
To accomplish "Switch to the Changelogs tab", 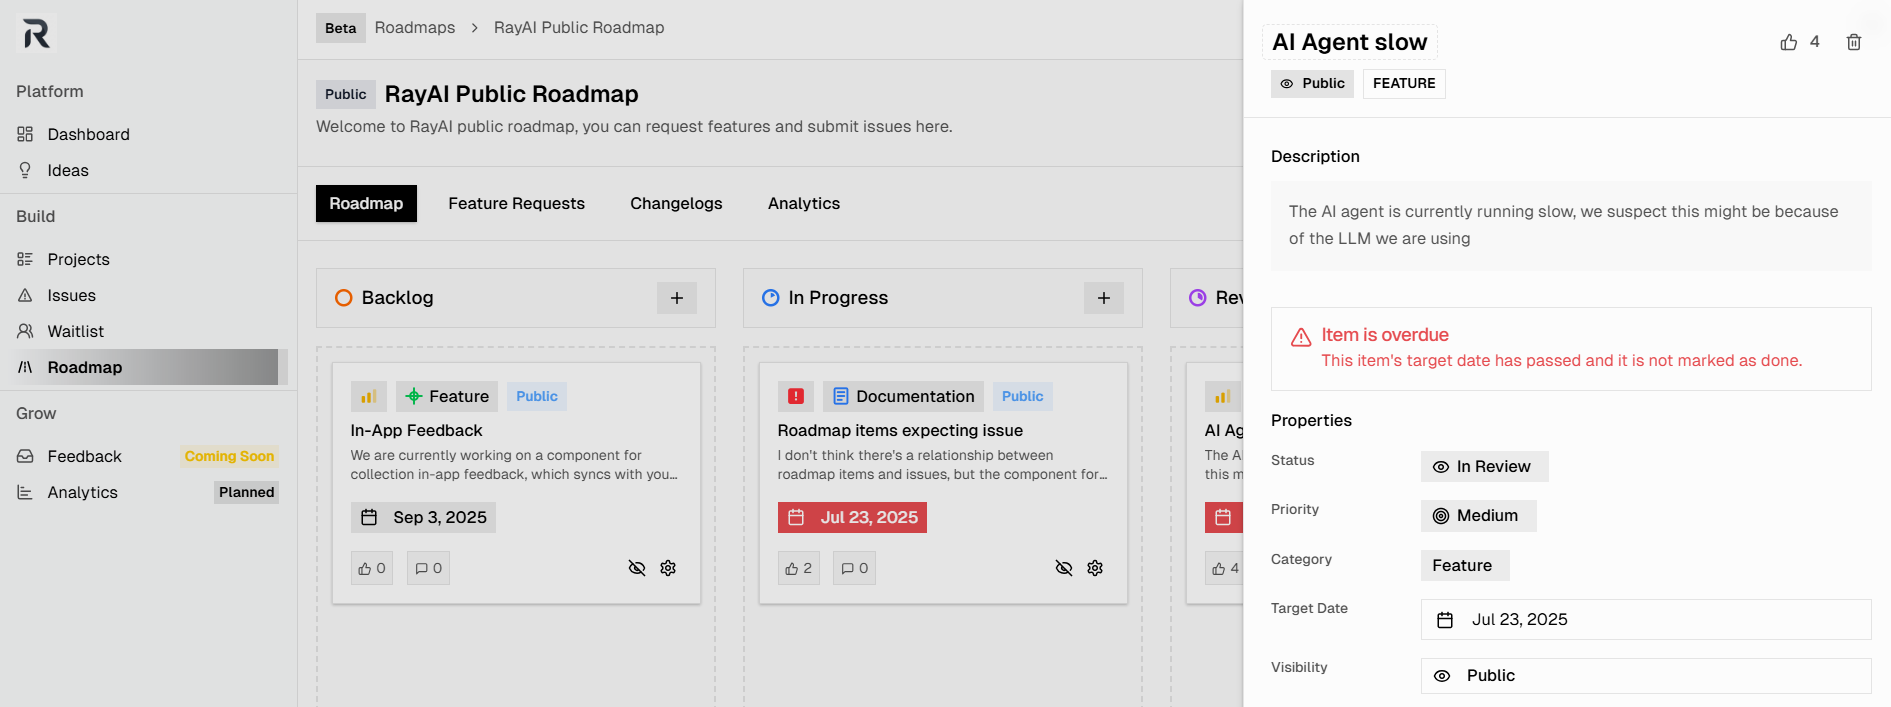I will pyautogui.click(x=676, y=204).
